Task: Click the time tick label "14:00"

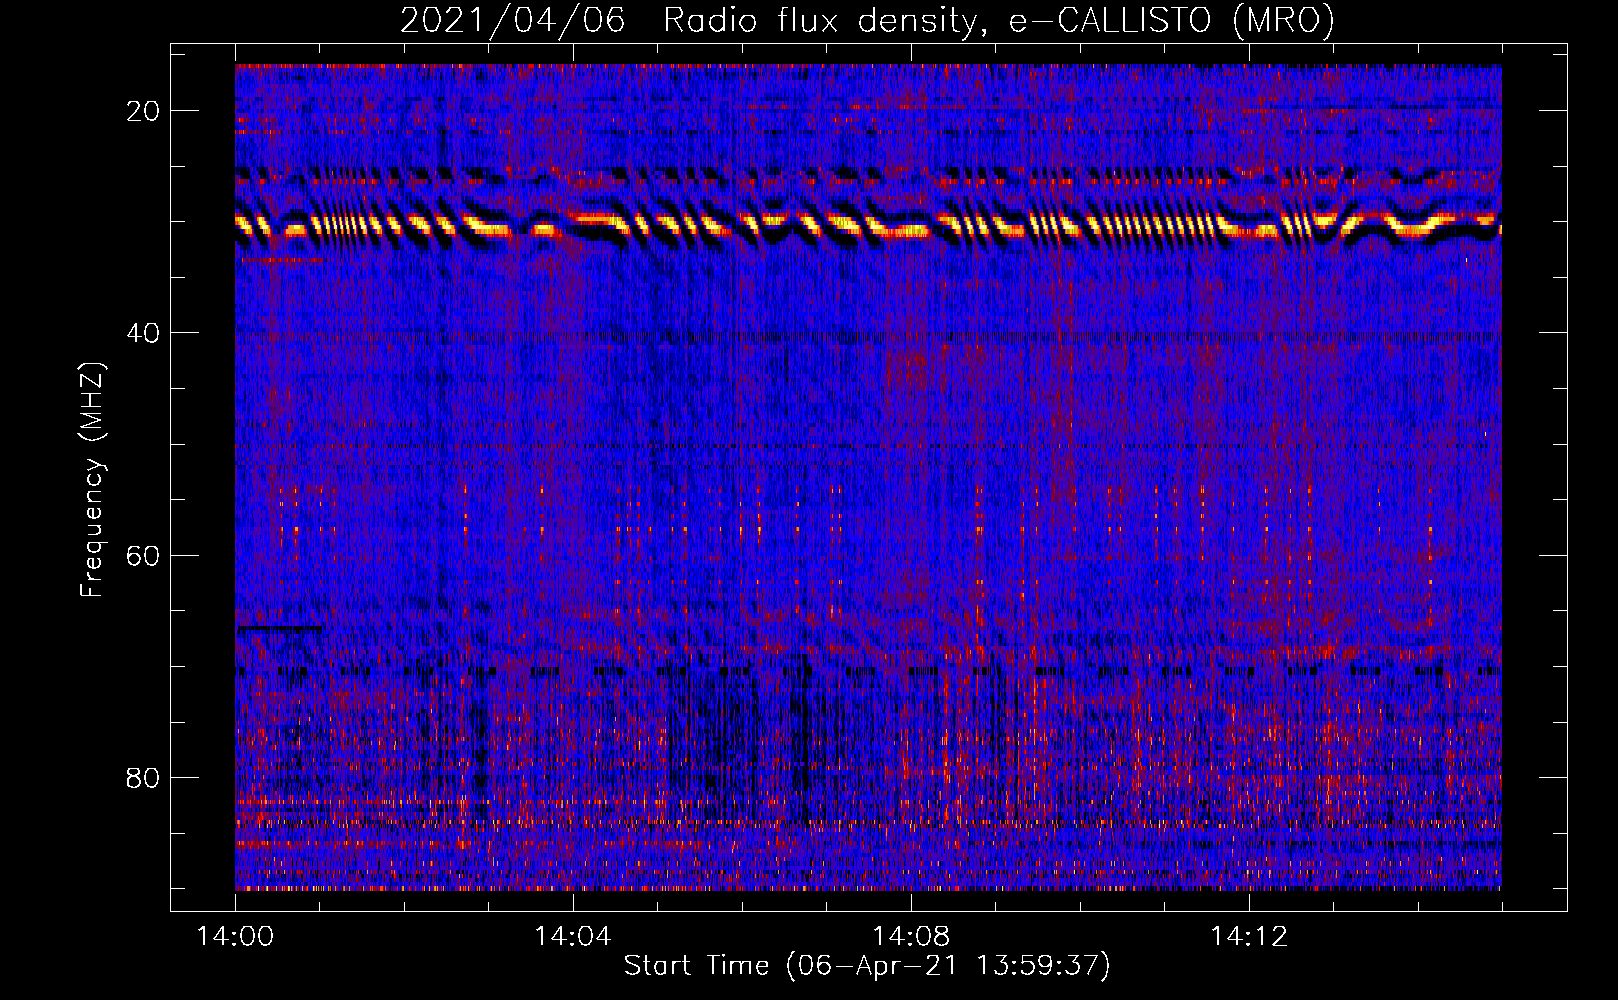Action: (235, 936)
